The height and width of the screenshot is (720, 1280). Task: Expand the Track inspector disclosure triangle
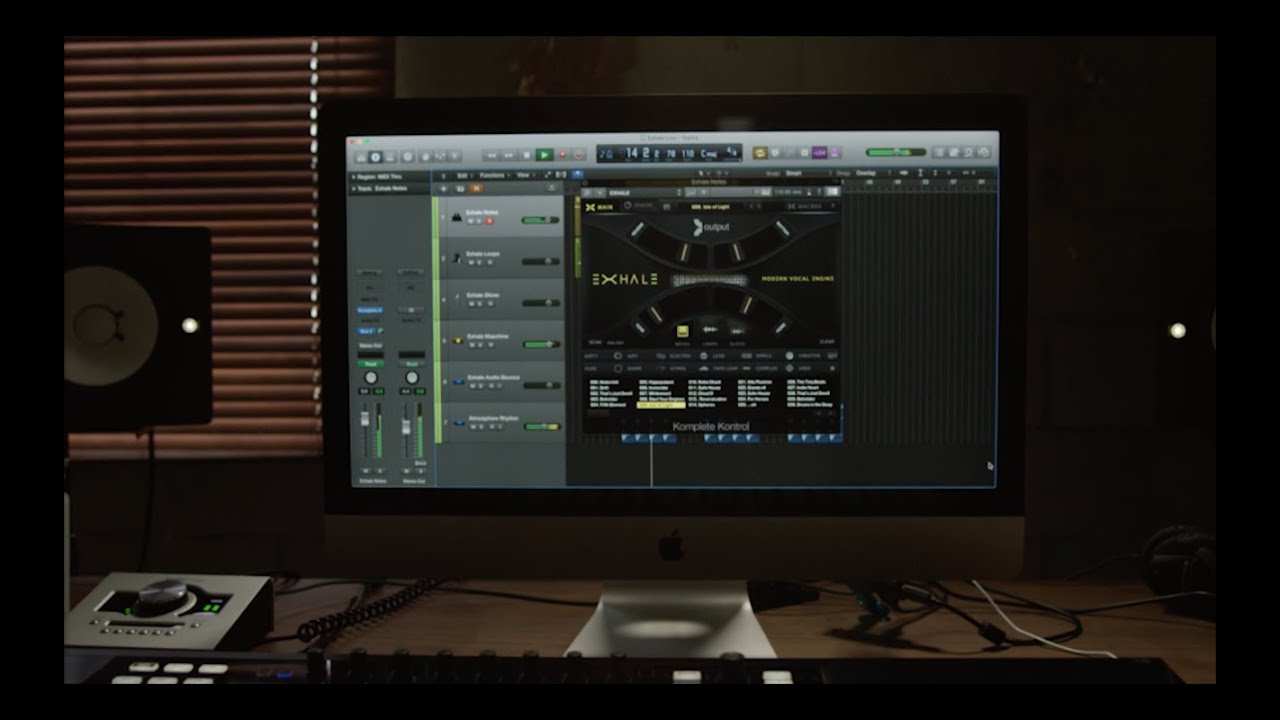pos(352,187)
